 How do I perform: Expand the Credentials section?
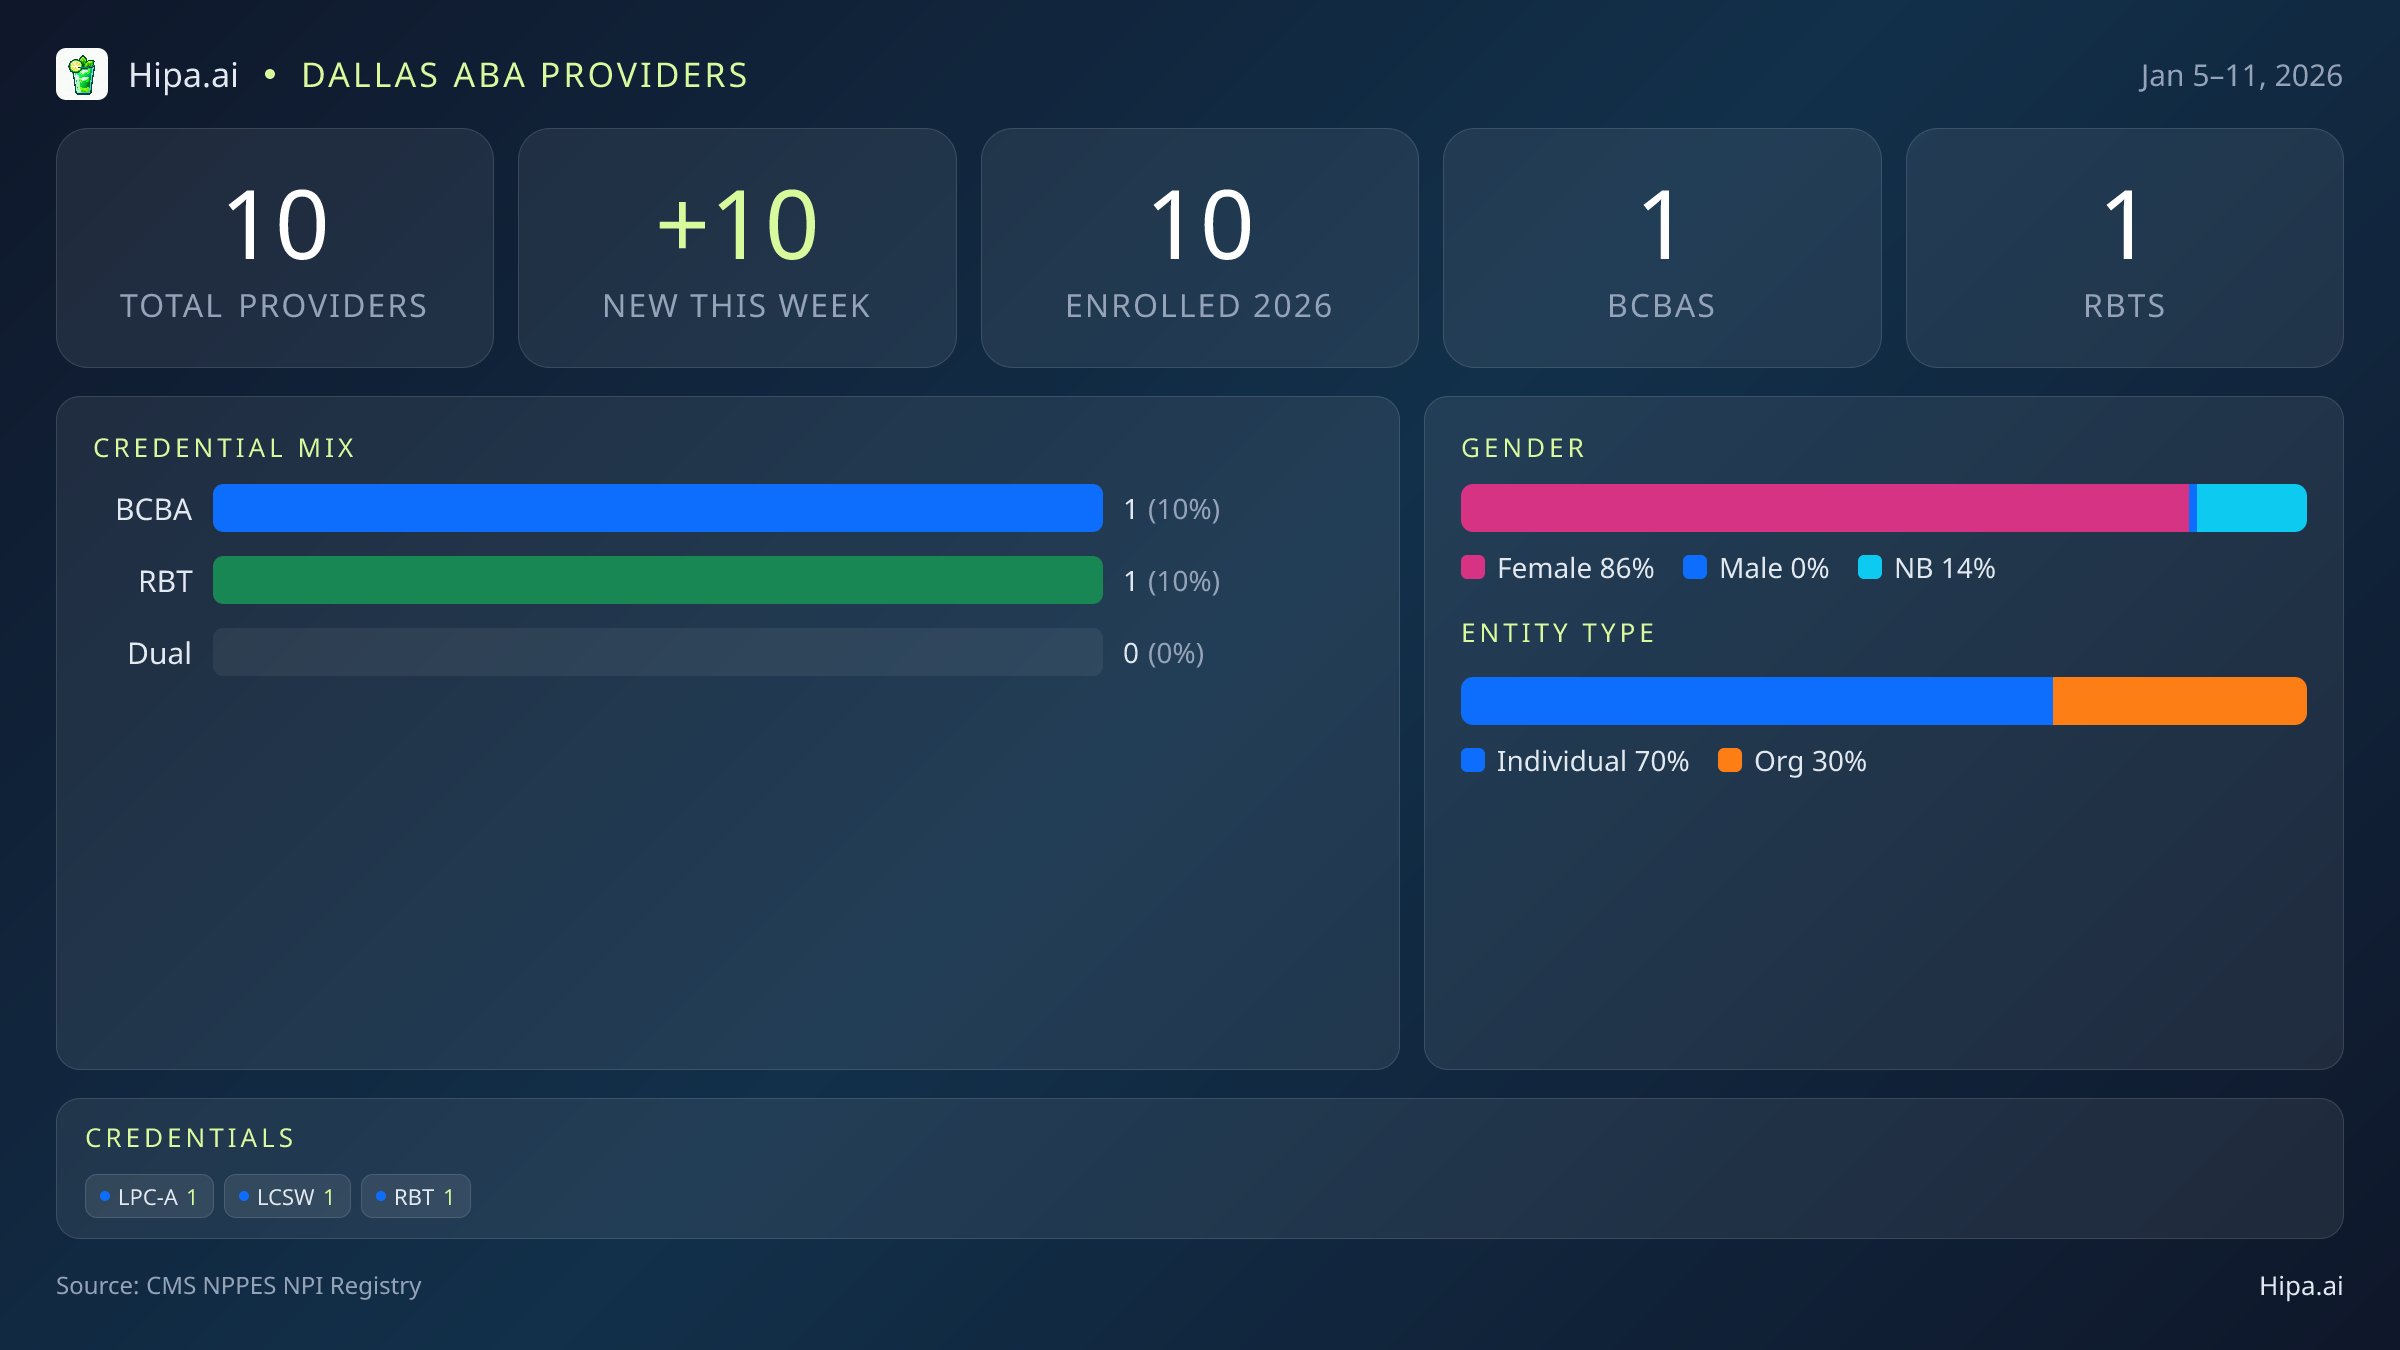tap(190, 1137)
